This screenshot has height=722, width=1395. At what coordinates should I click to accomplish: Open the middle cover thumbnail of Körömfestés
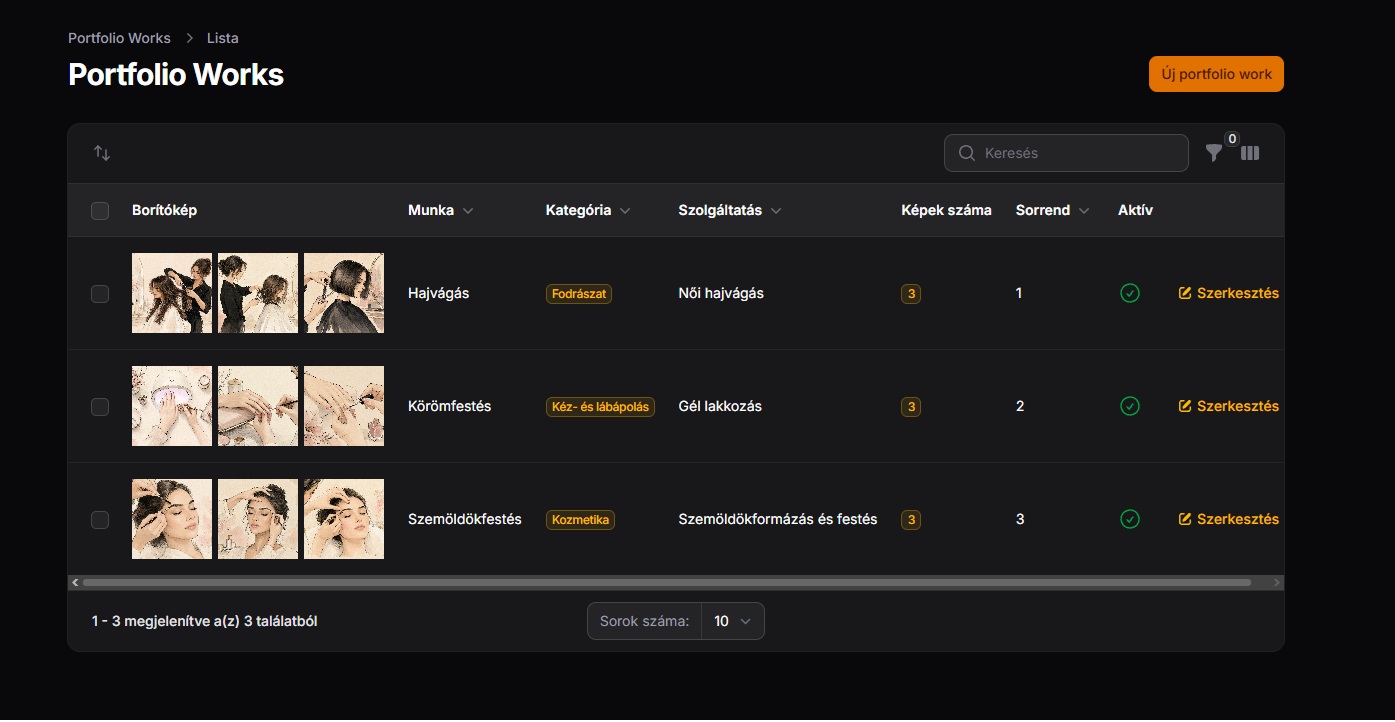coord(258,406)
